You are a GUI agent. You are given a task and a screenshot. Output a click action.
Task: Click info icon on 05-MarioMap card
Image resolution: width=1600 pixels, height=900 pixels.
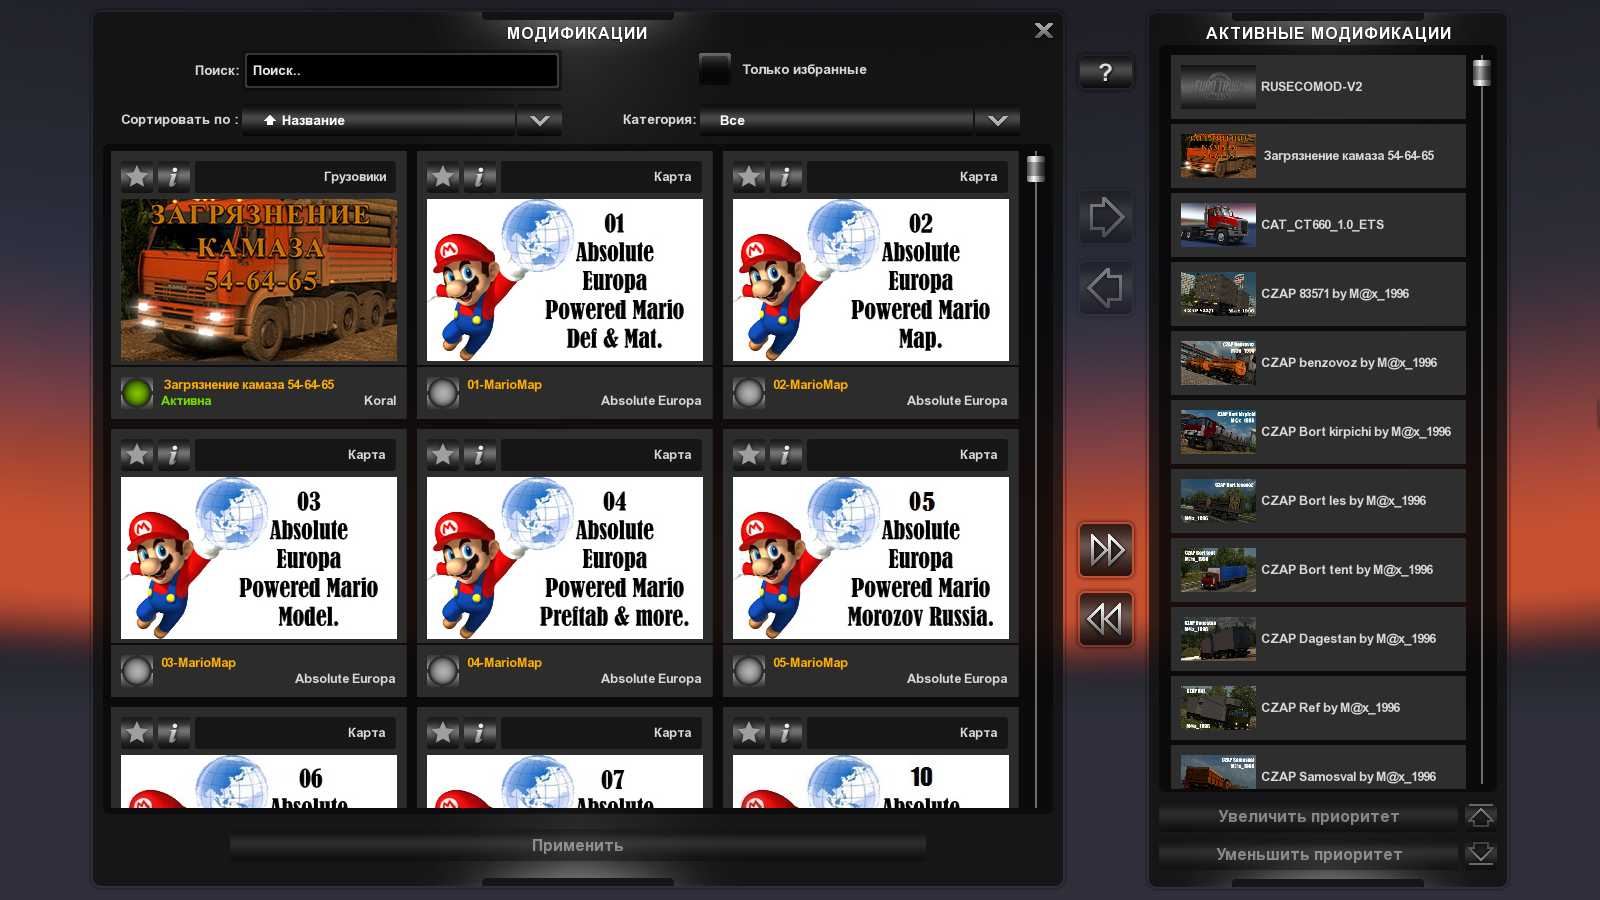coord(786,455)
